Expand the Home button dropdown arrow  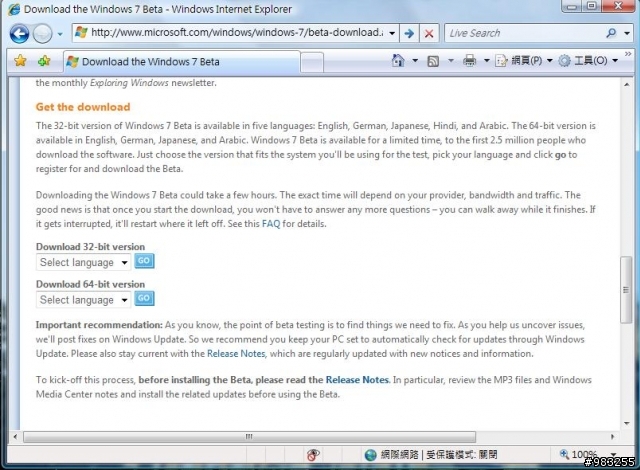(x=415, y=61)
